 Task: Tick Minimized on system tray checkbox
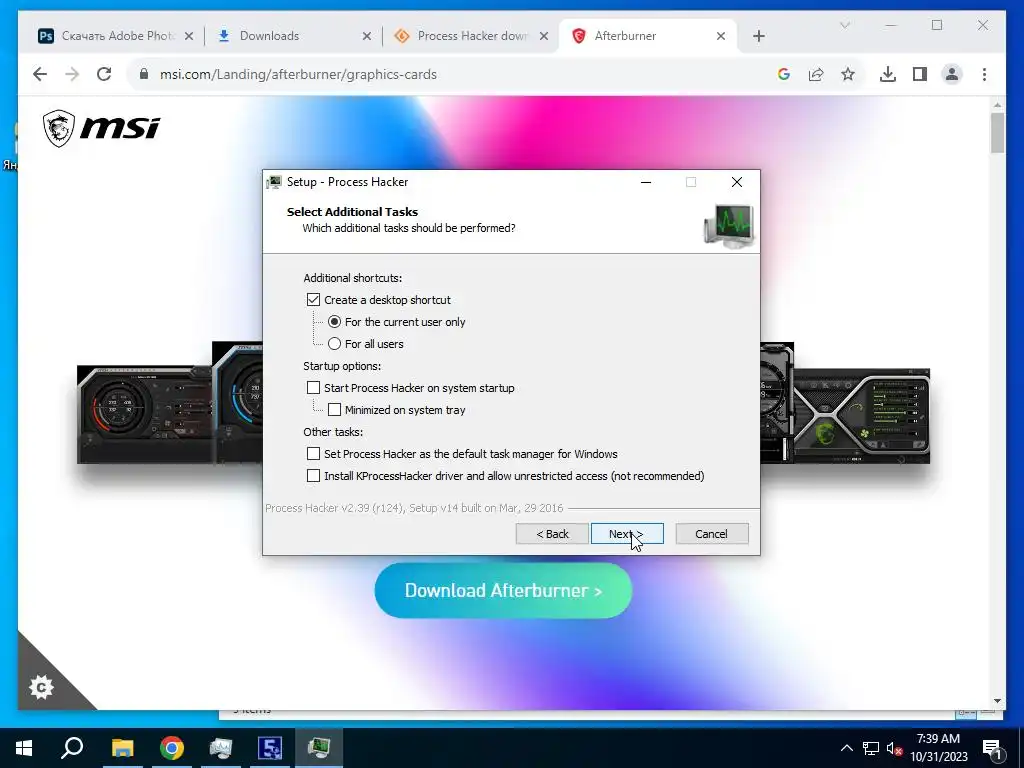pos(334,410)
